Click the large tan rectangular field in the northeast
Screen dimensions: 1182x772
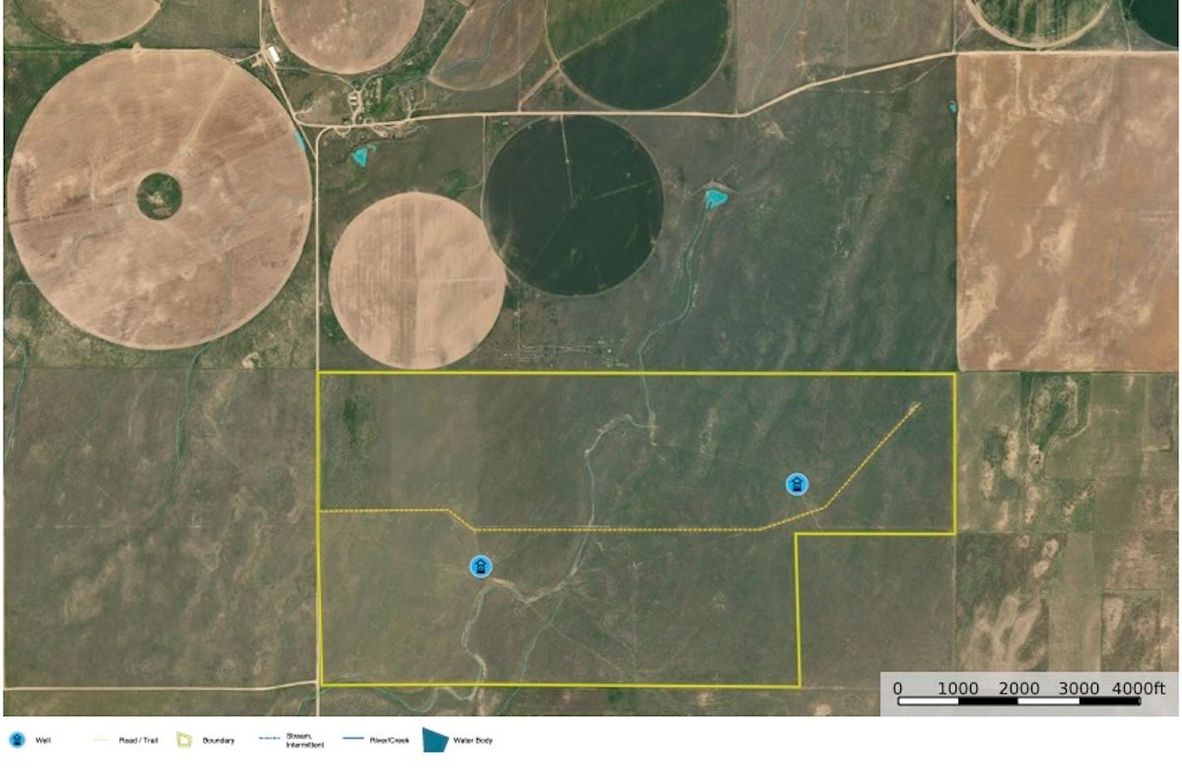[x=1066, y=210]
